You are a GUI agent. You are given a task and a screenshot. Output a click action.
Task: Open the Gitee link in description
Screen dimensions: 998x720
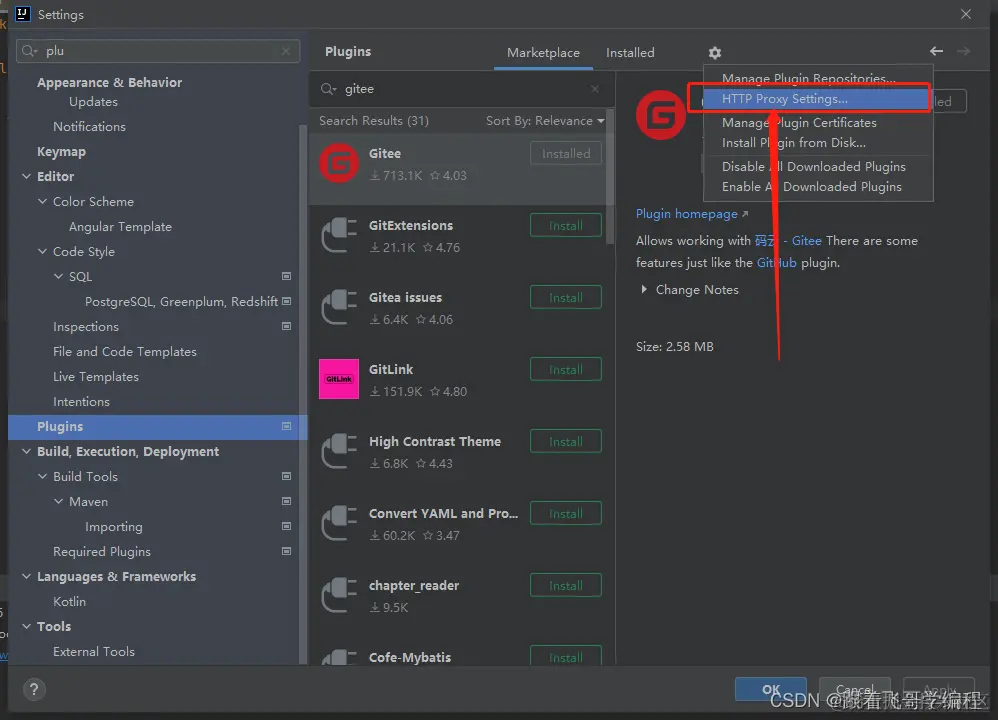pyautogui.click(x=806, y=241)
